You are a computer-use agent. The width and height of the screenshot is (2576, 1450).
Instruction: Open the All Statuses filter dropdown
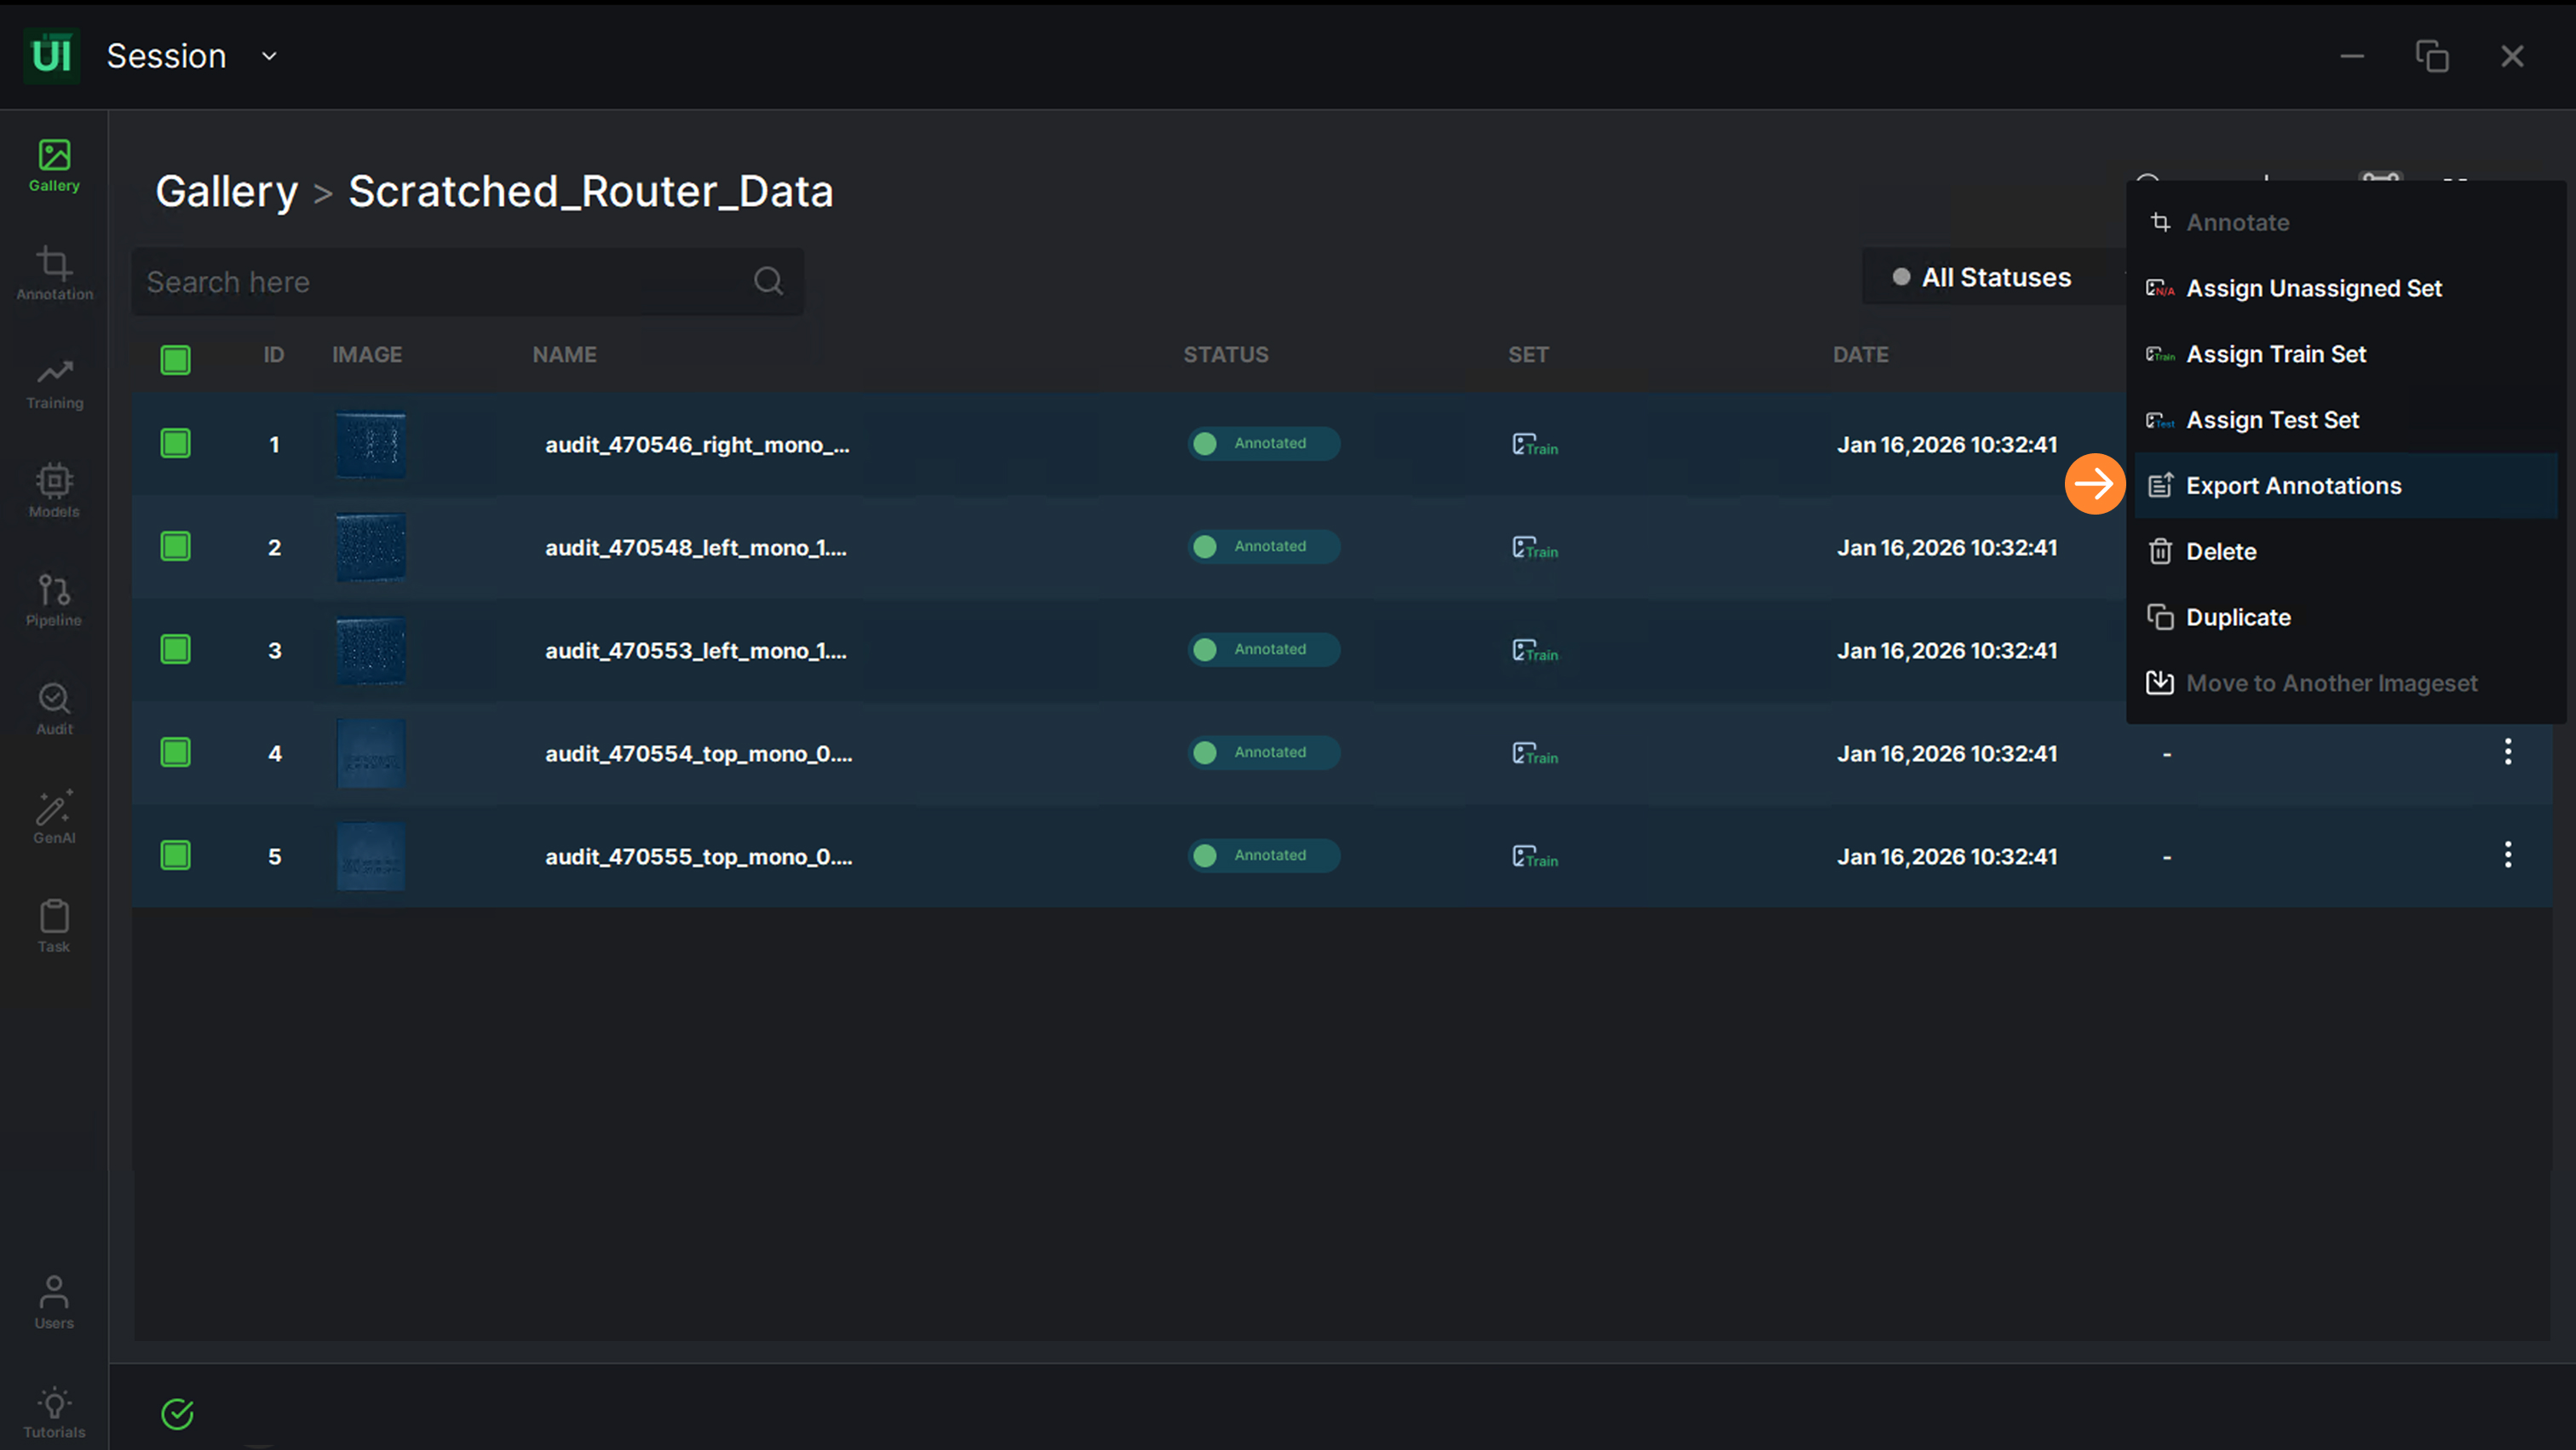pyautogui.click(x=1984, y=278)
